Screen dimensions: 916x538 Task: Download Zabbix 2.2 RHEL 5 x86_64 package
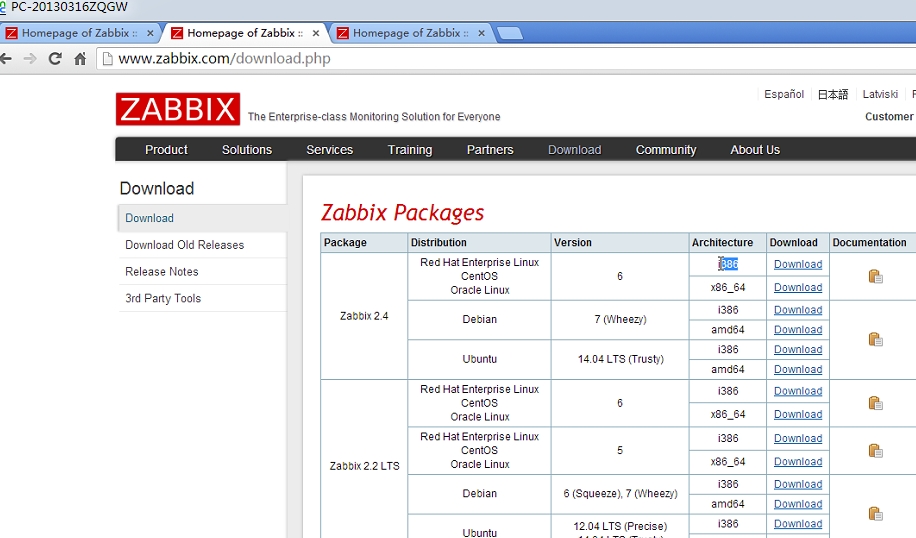798,461
